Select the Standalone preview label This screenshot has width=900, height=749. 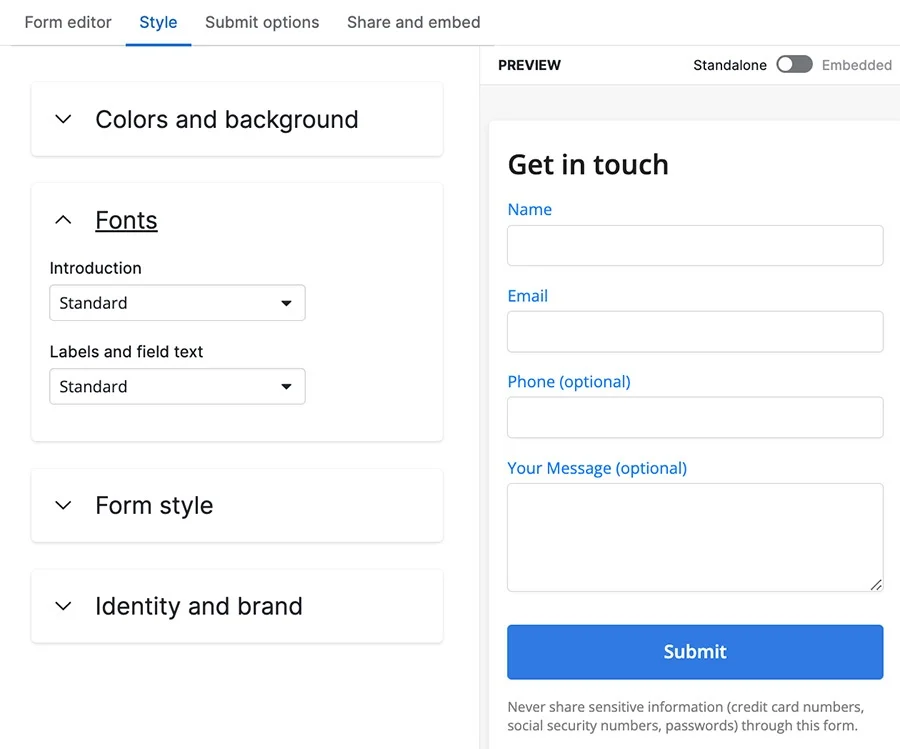click(730, 65)
